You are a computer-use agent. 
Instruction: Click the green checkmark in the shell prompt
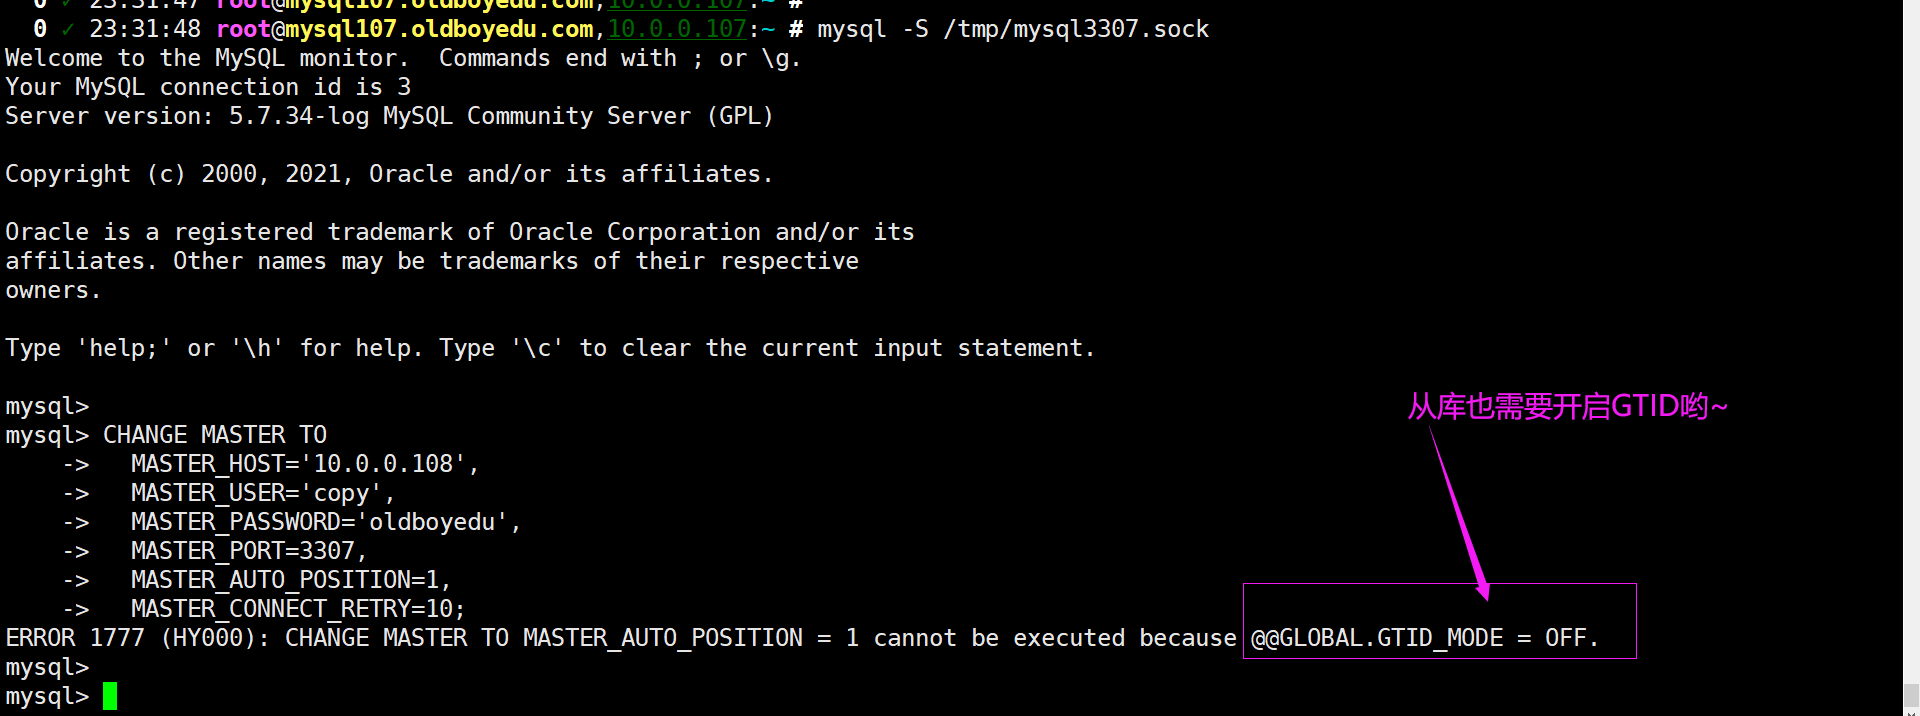pyautogui.click(x=67, y=30)
